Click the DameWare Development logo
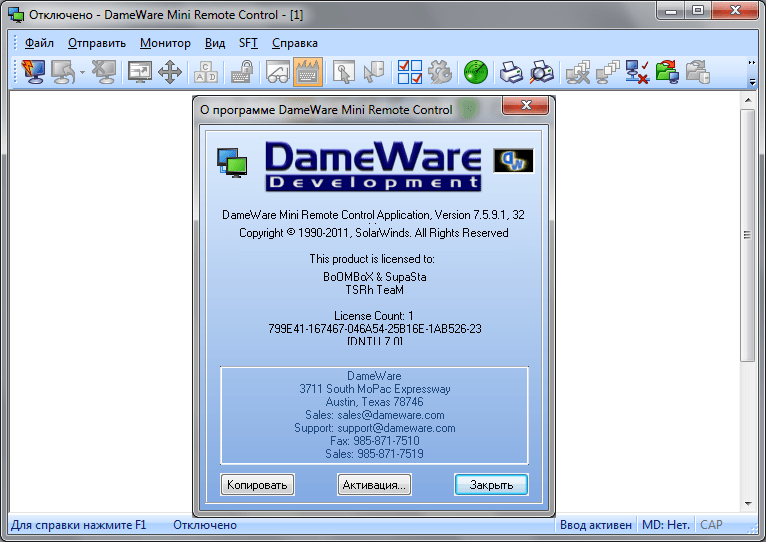The height and width of the screenshot is (542, 766). tap(373, 166)
